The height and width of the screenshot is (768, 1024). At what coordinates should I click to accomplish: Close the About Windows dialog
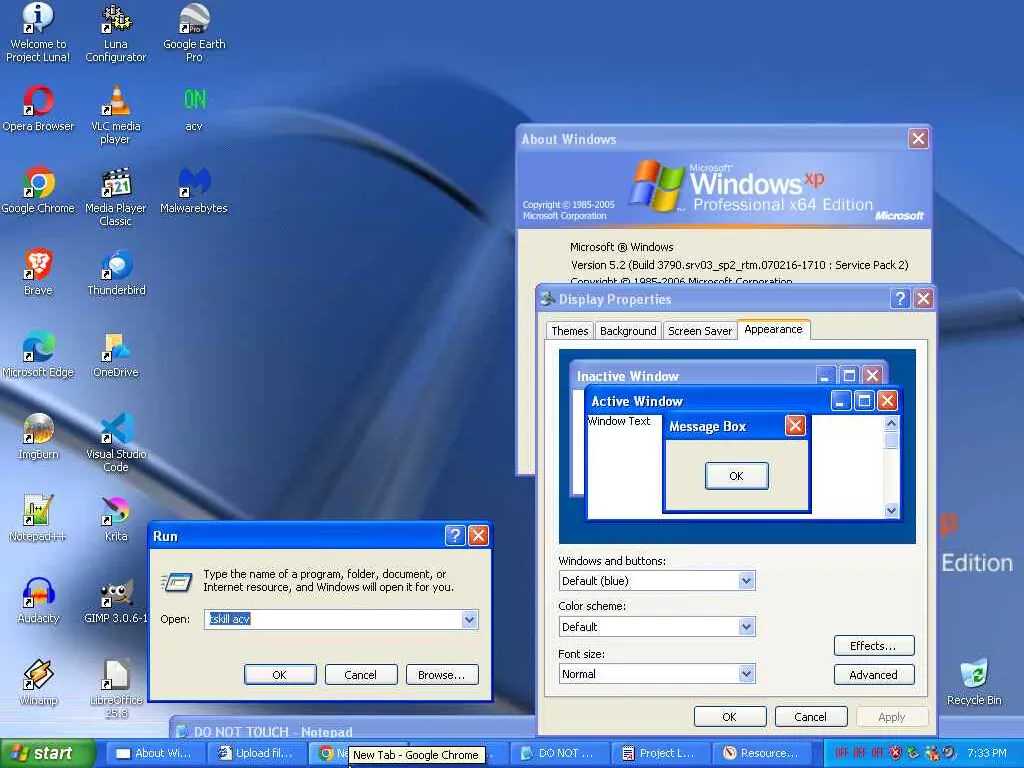tap(918, 138)
